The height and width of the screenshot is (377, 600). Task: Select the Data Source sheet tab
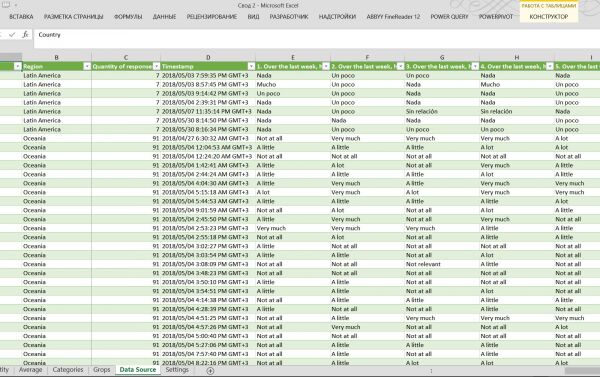138,370
